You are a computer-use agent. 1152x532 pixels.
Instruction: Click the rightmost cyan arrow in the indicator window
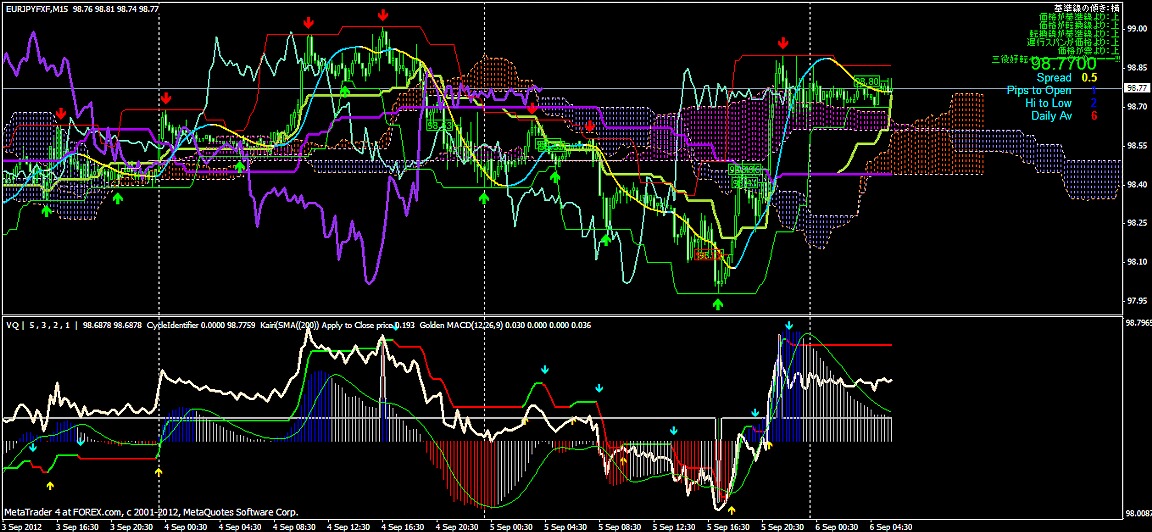789,326
